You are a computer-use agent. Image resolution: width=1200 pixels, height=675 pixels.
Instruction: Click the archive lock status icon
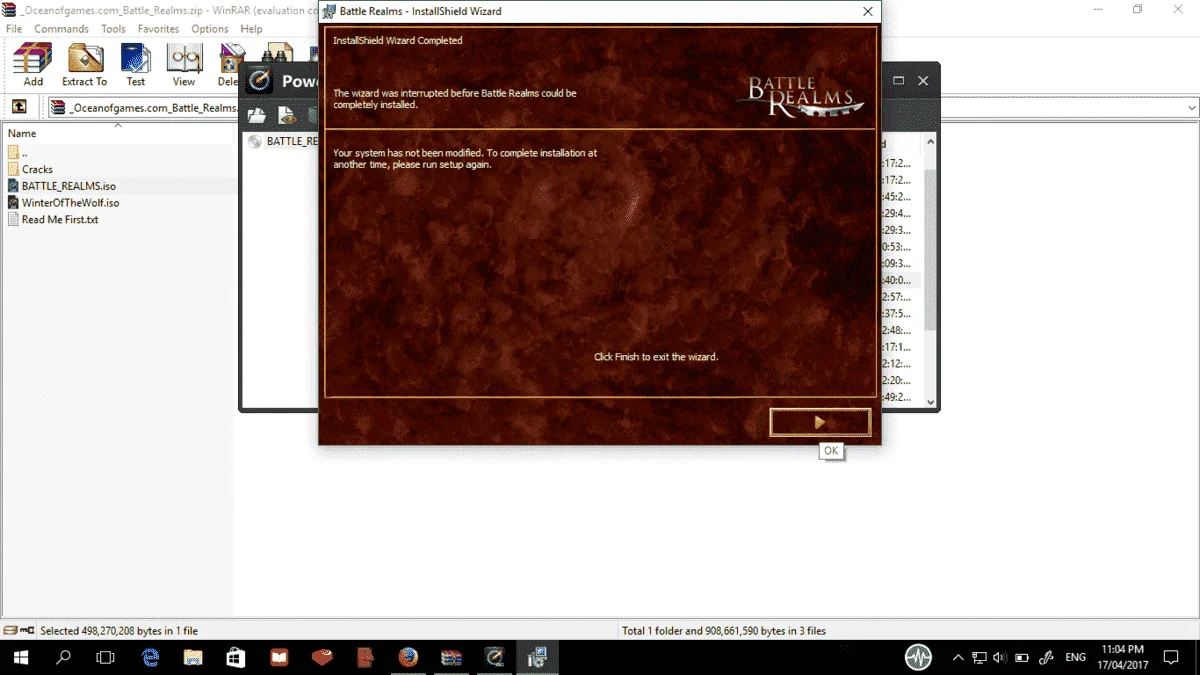click(x=25, y=631)
